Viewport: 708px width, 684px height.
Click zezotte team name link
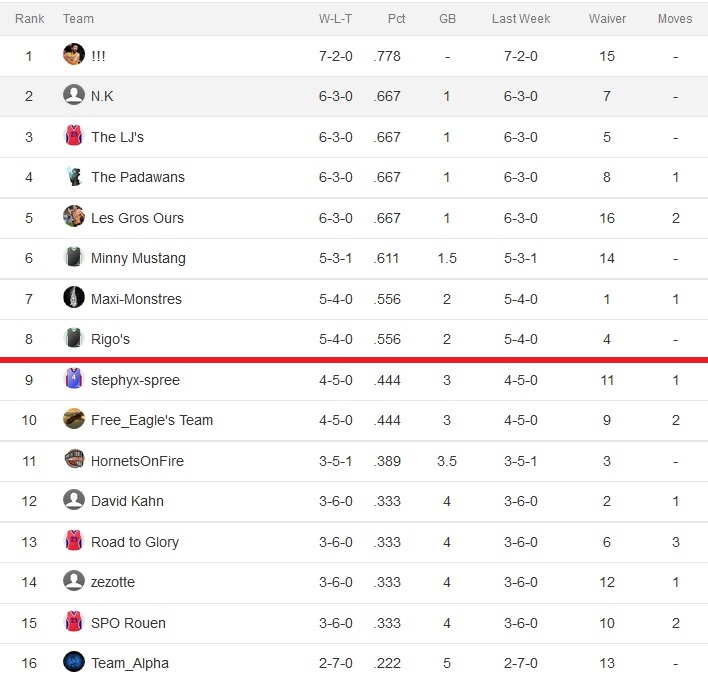112,582
